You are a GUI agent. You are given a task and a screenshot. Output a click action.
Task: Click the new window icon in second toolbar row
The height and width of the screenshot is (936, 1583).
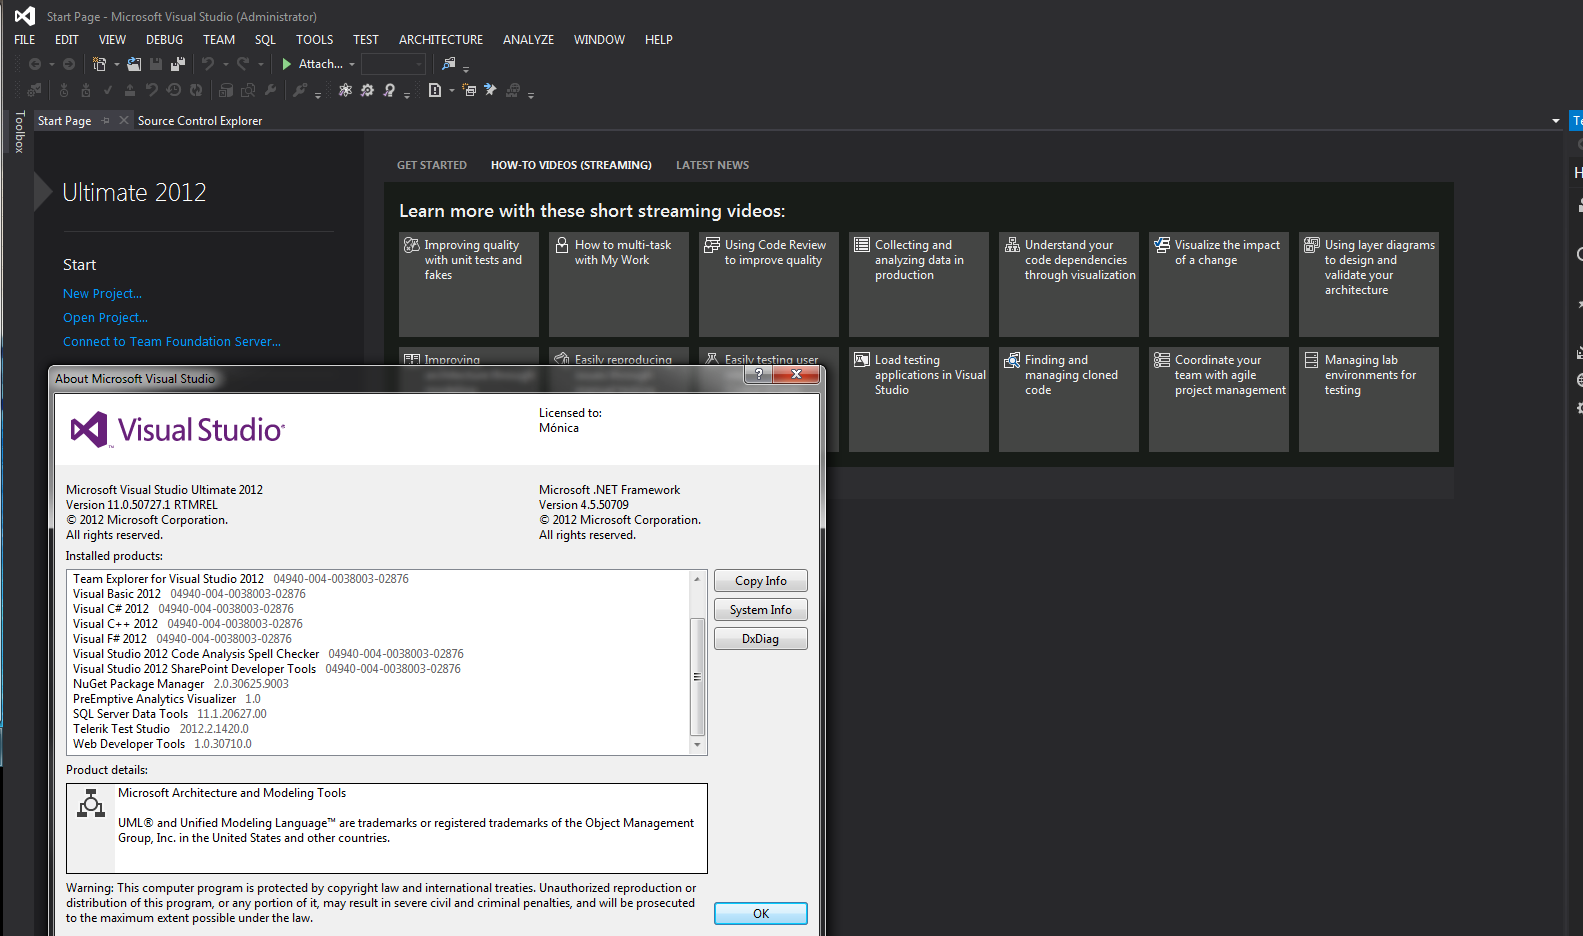[x=469, y=90]
